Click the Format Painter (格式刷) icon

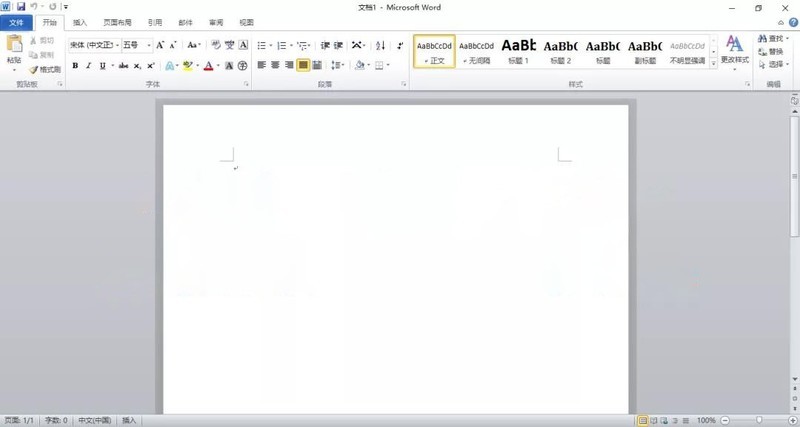pyautogui.click(x=45, y=70)
